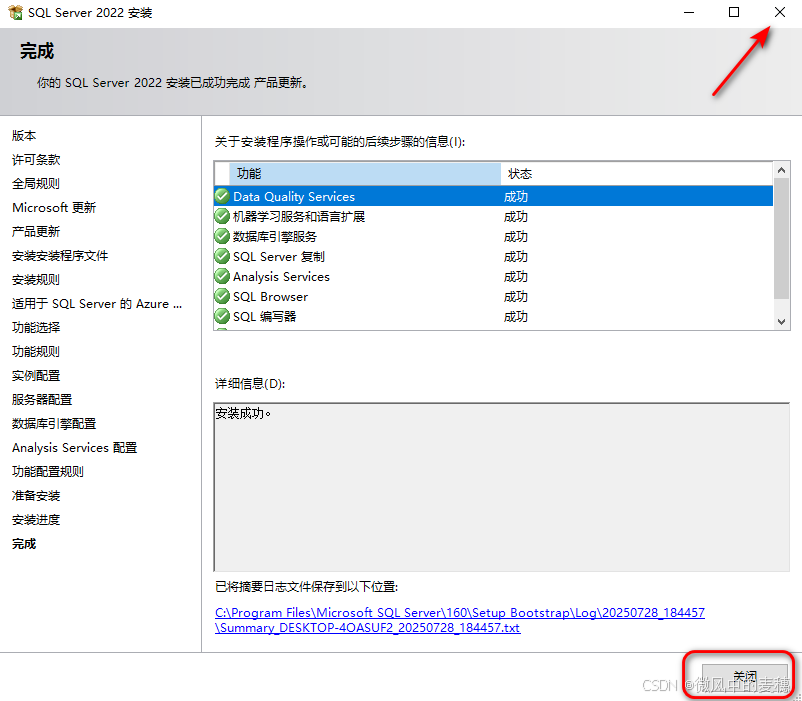Viewport: 802px width, 701px height.
Task: Click the 成功 status of 数据库引擎服务
Action: pyautogui.click(x=516, y=237)
